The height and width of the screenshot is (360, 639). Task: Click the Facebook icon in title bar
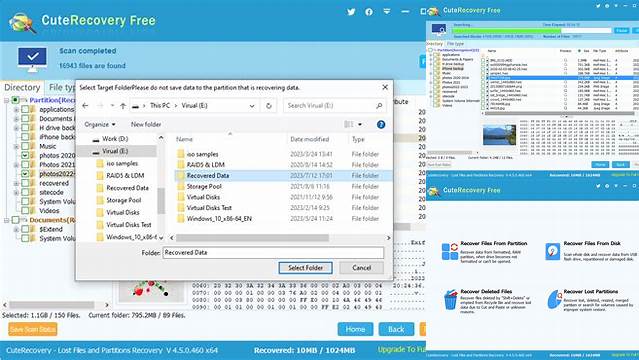coord(369,12)
